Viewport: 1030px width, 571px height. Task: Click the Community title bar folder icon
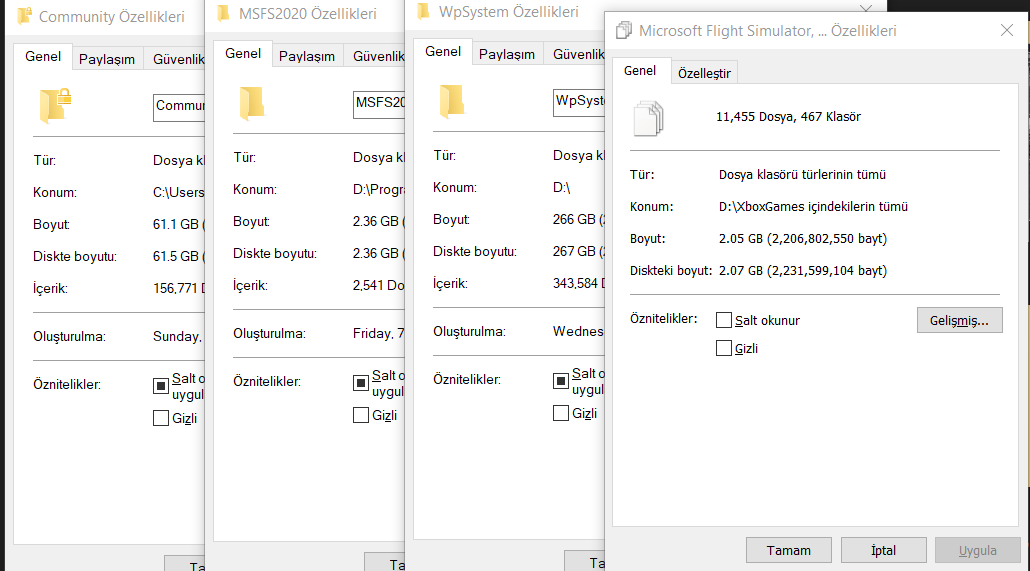[x=24, y=16]
